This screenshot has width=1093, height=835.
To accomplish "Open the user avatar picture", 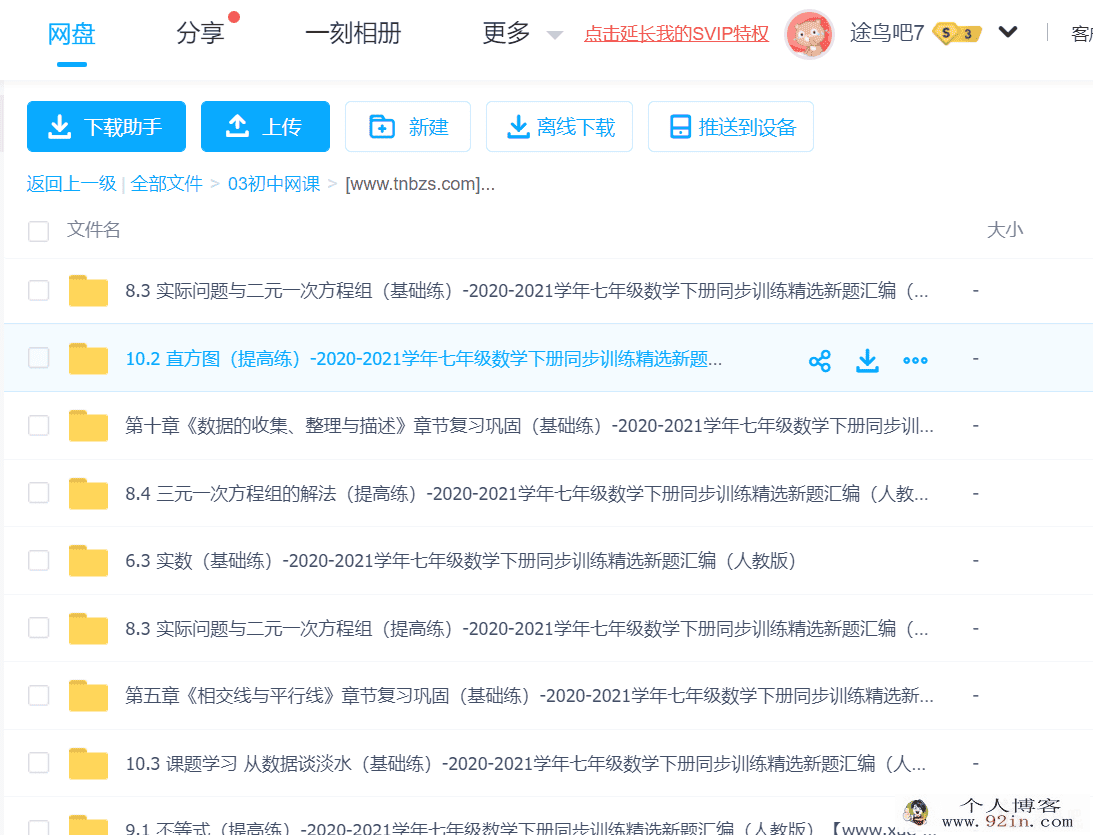I will (x=809, y=33).
